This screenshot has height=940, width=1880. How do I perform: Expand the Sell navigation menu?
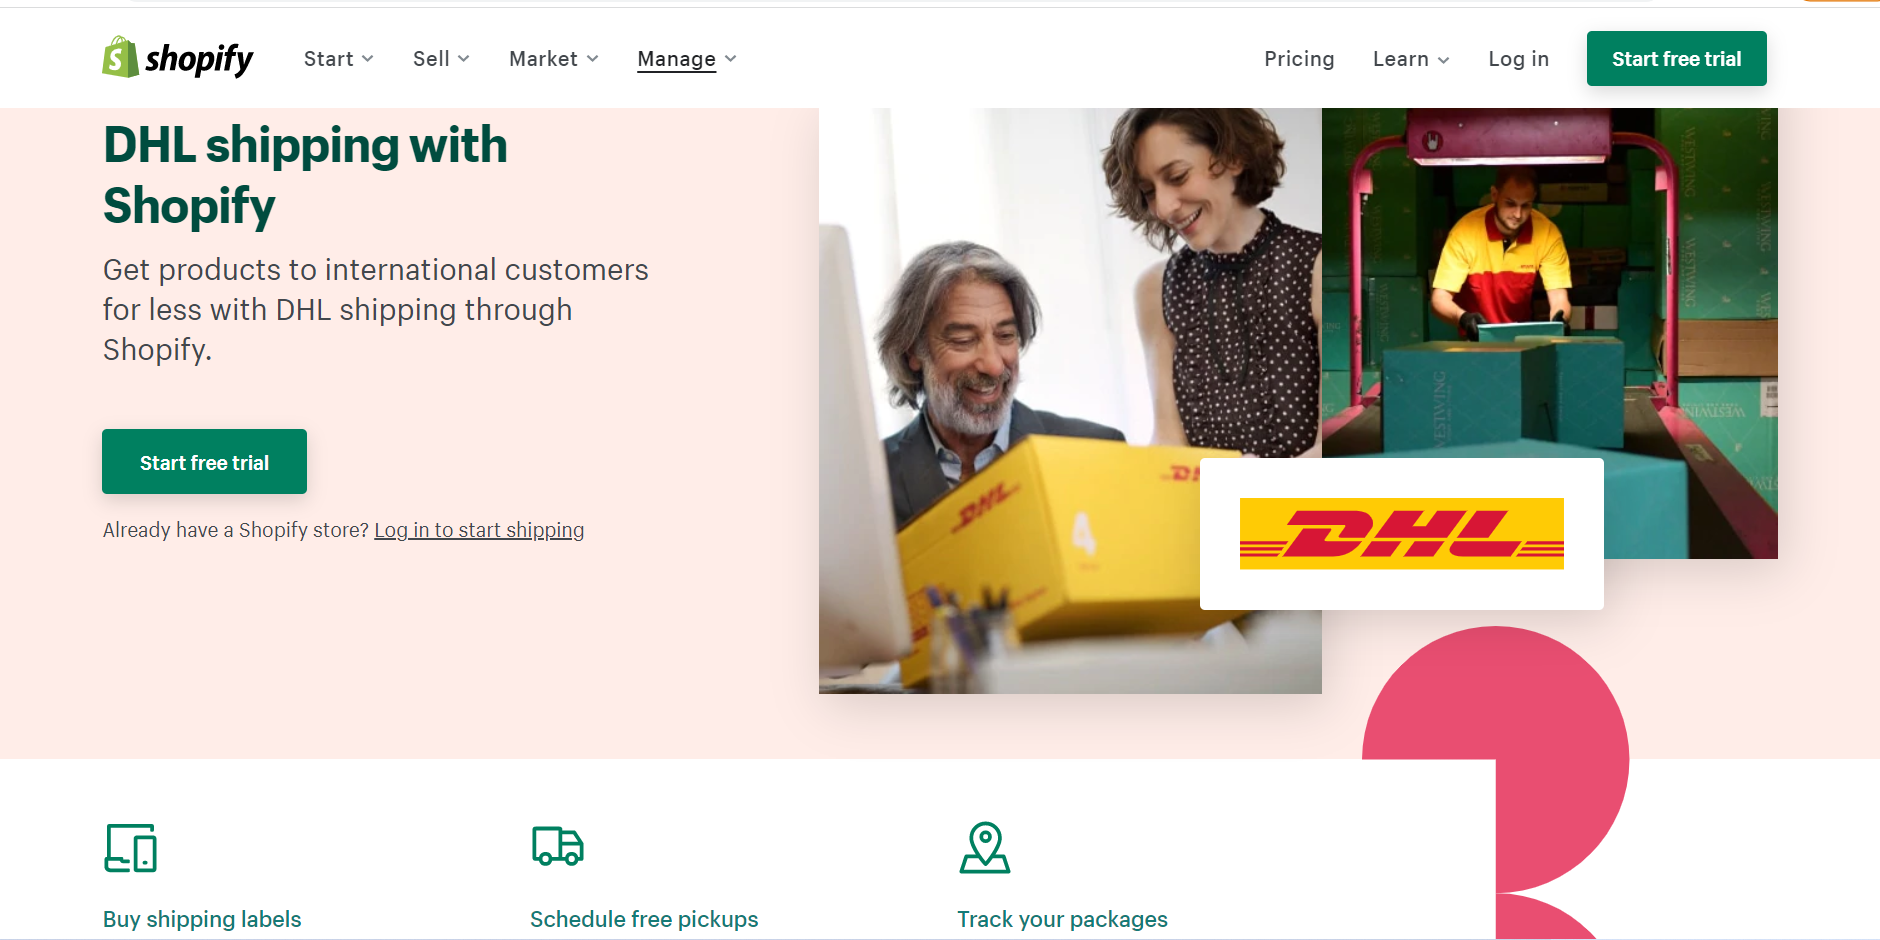(441, 59)
